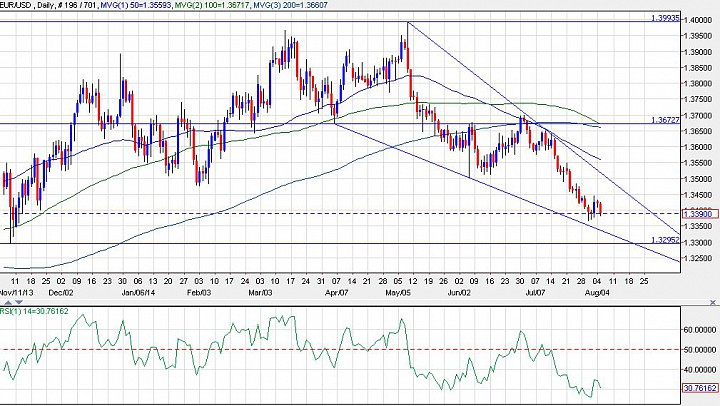Click the RSI value tag 30.76162
This screenshot has height=406, width=720.
(700, 389)
